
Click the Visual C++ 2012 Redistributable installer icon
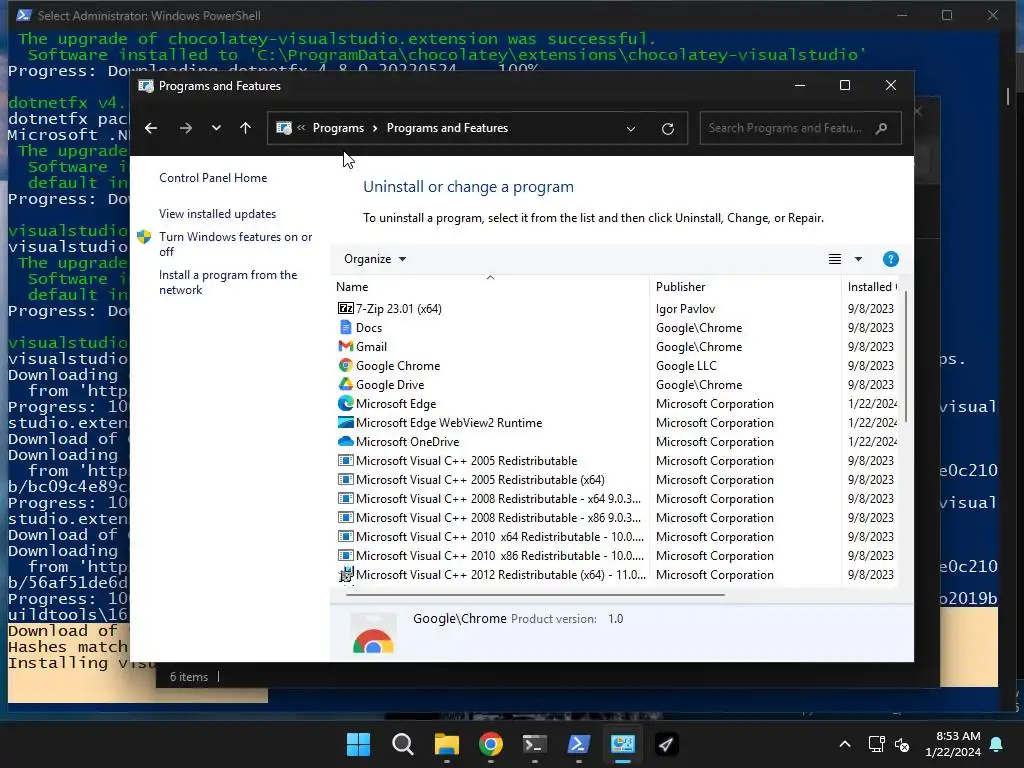click(x=345, y=574)
